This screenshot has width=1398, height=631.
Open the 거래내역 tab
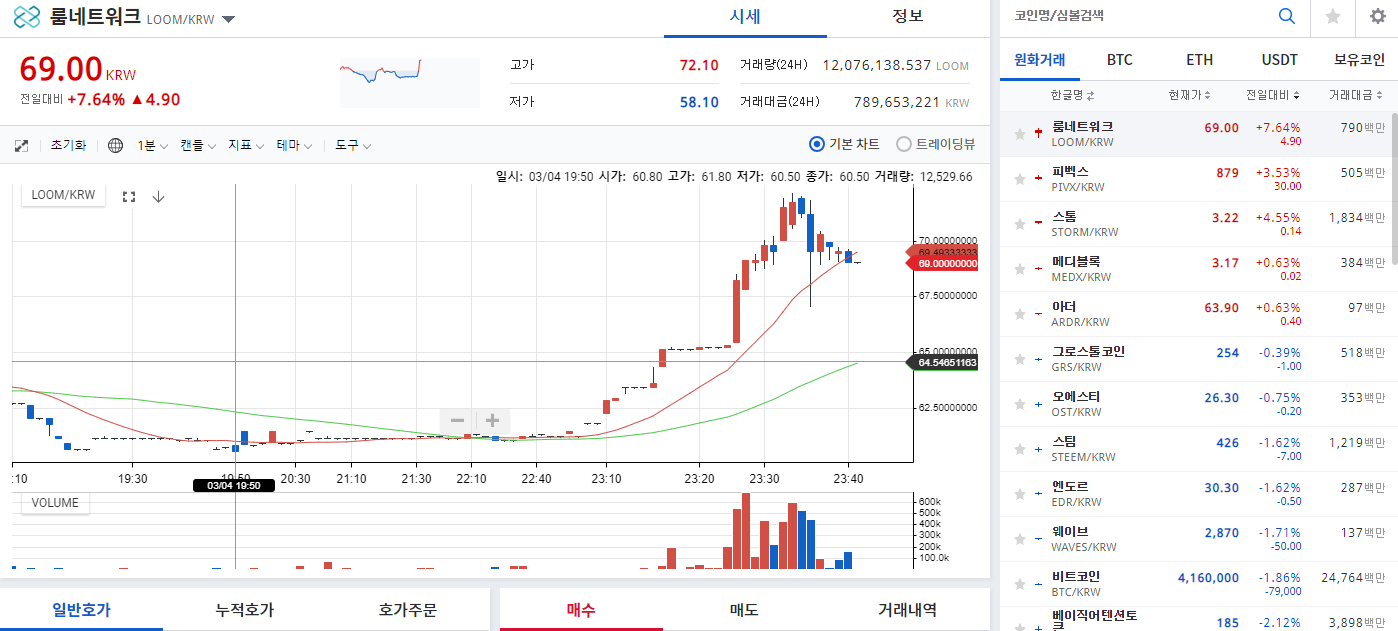(907, 609)
